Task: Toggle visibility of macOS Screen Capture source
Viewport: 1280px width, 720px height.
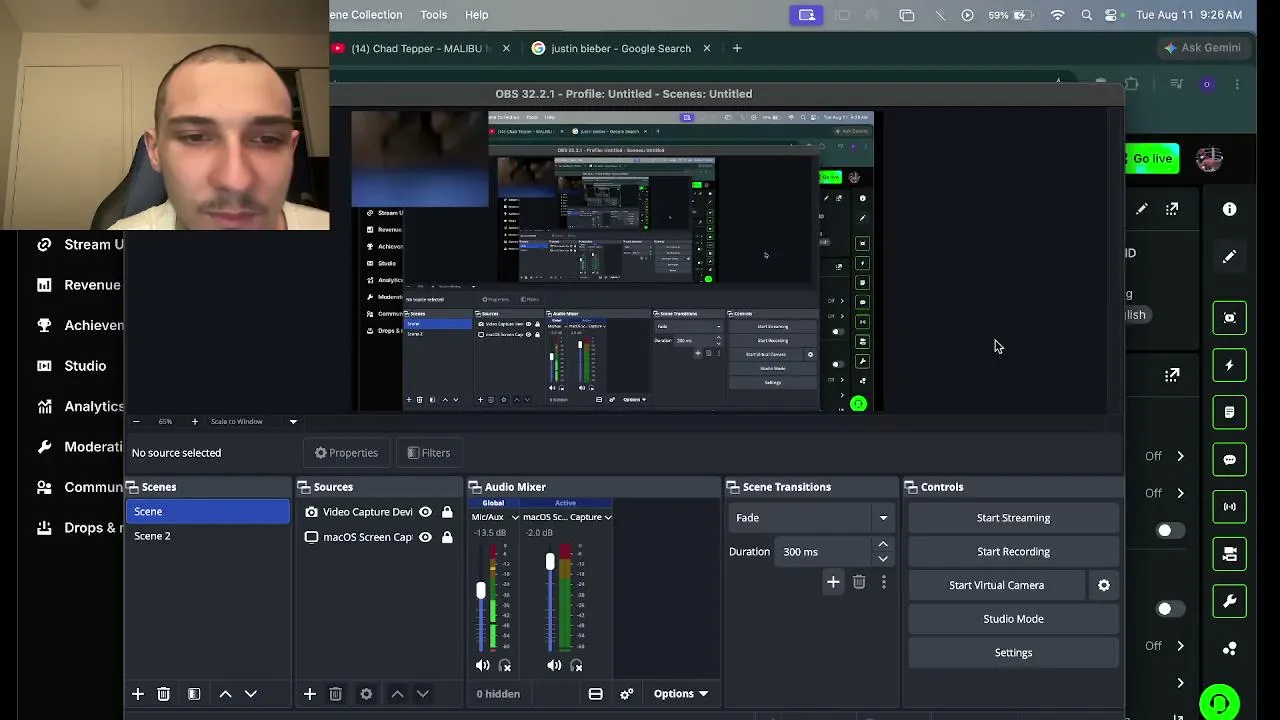Action: (425, 537)
